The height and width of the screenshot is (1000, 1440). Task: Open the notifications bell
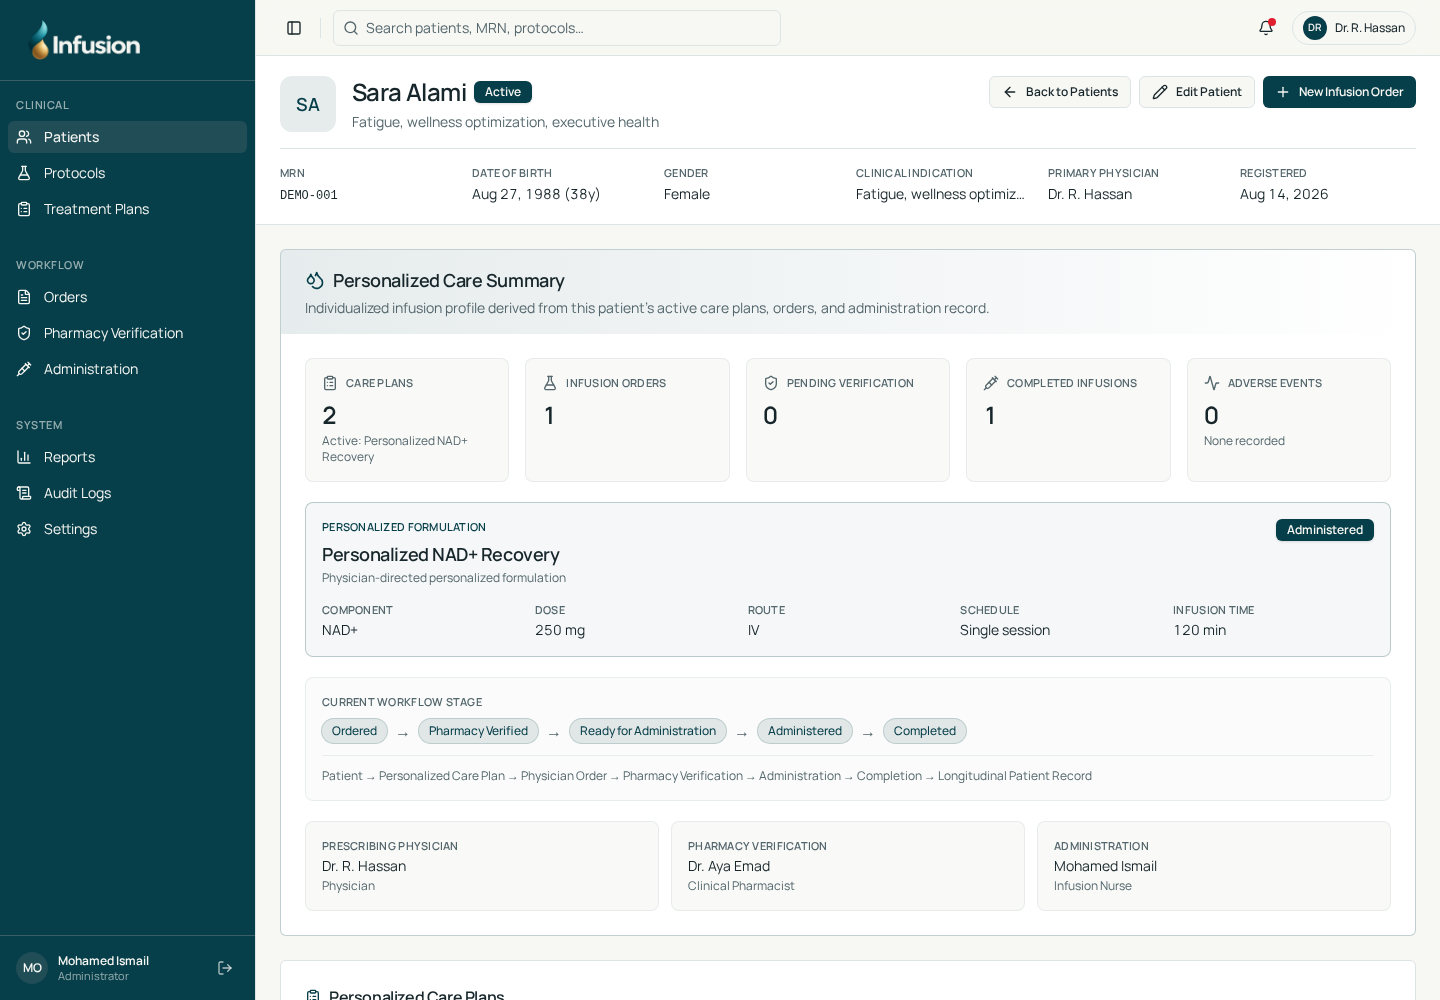pyautogui.click(x=1266, y=28)
